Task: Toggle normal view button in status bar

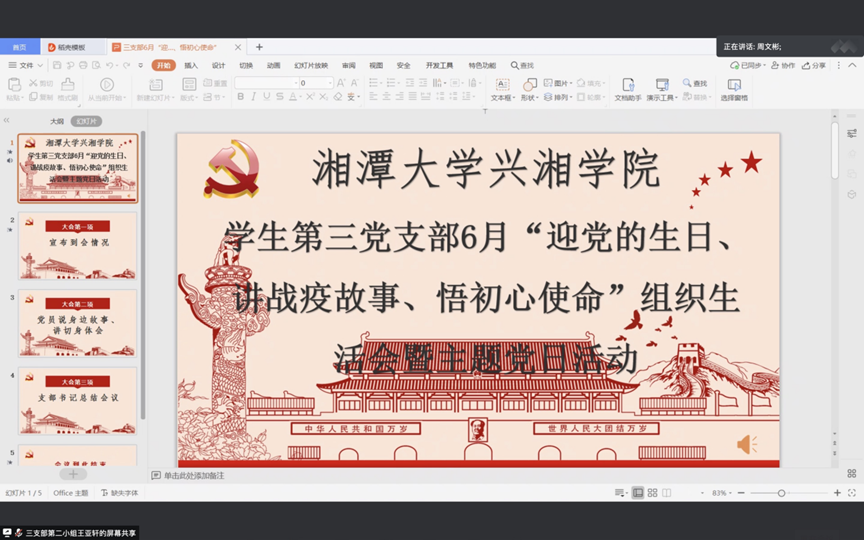Action: 638,493
